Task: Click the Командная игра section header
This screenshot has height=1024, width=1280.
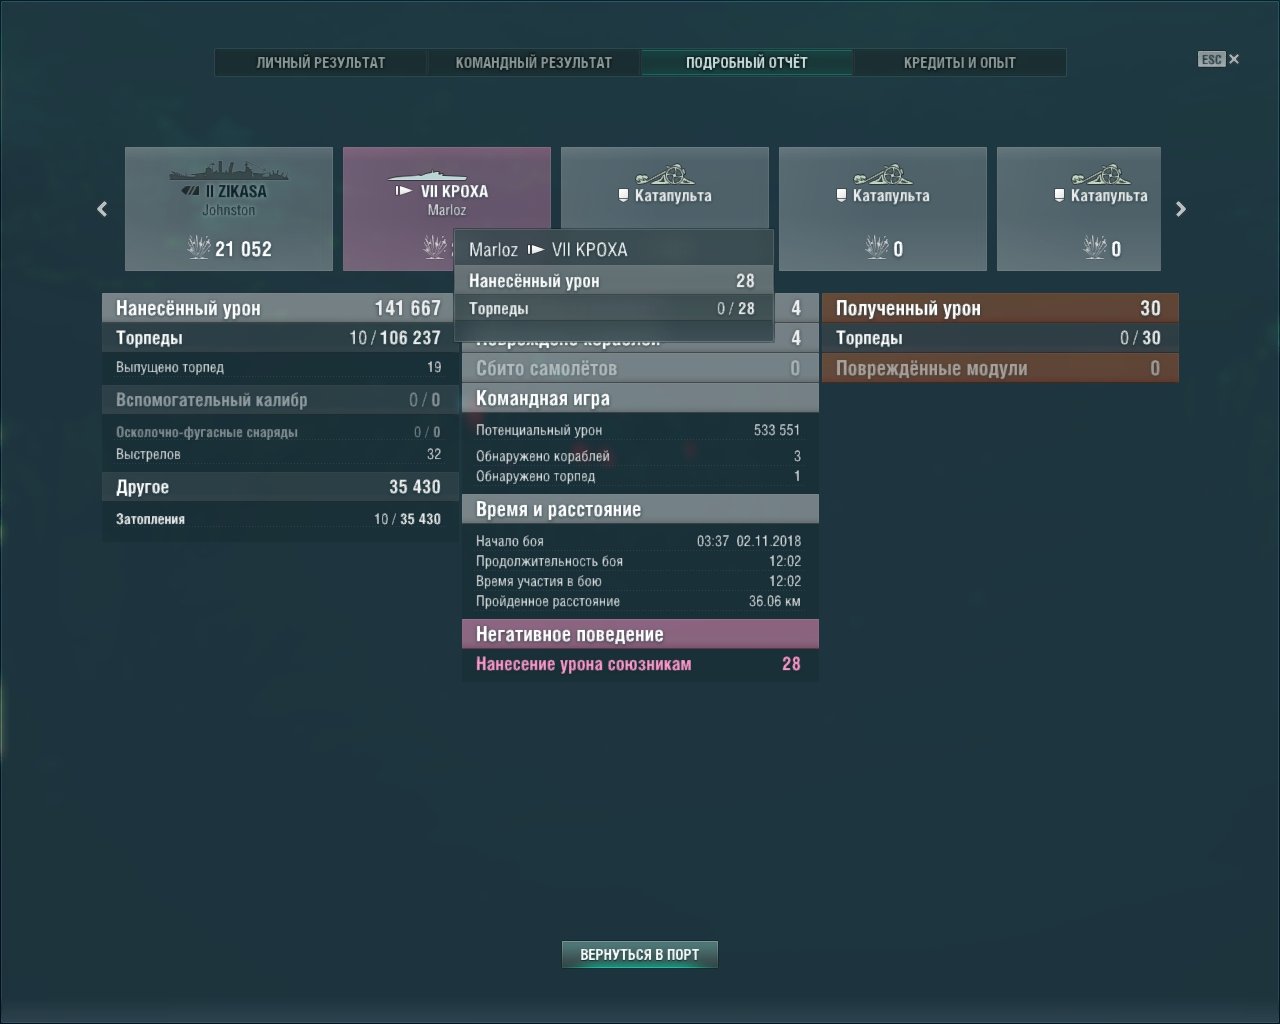Action: [639, 398]
